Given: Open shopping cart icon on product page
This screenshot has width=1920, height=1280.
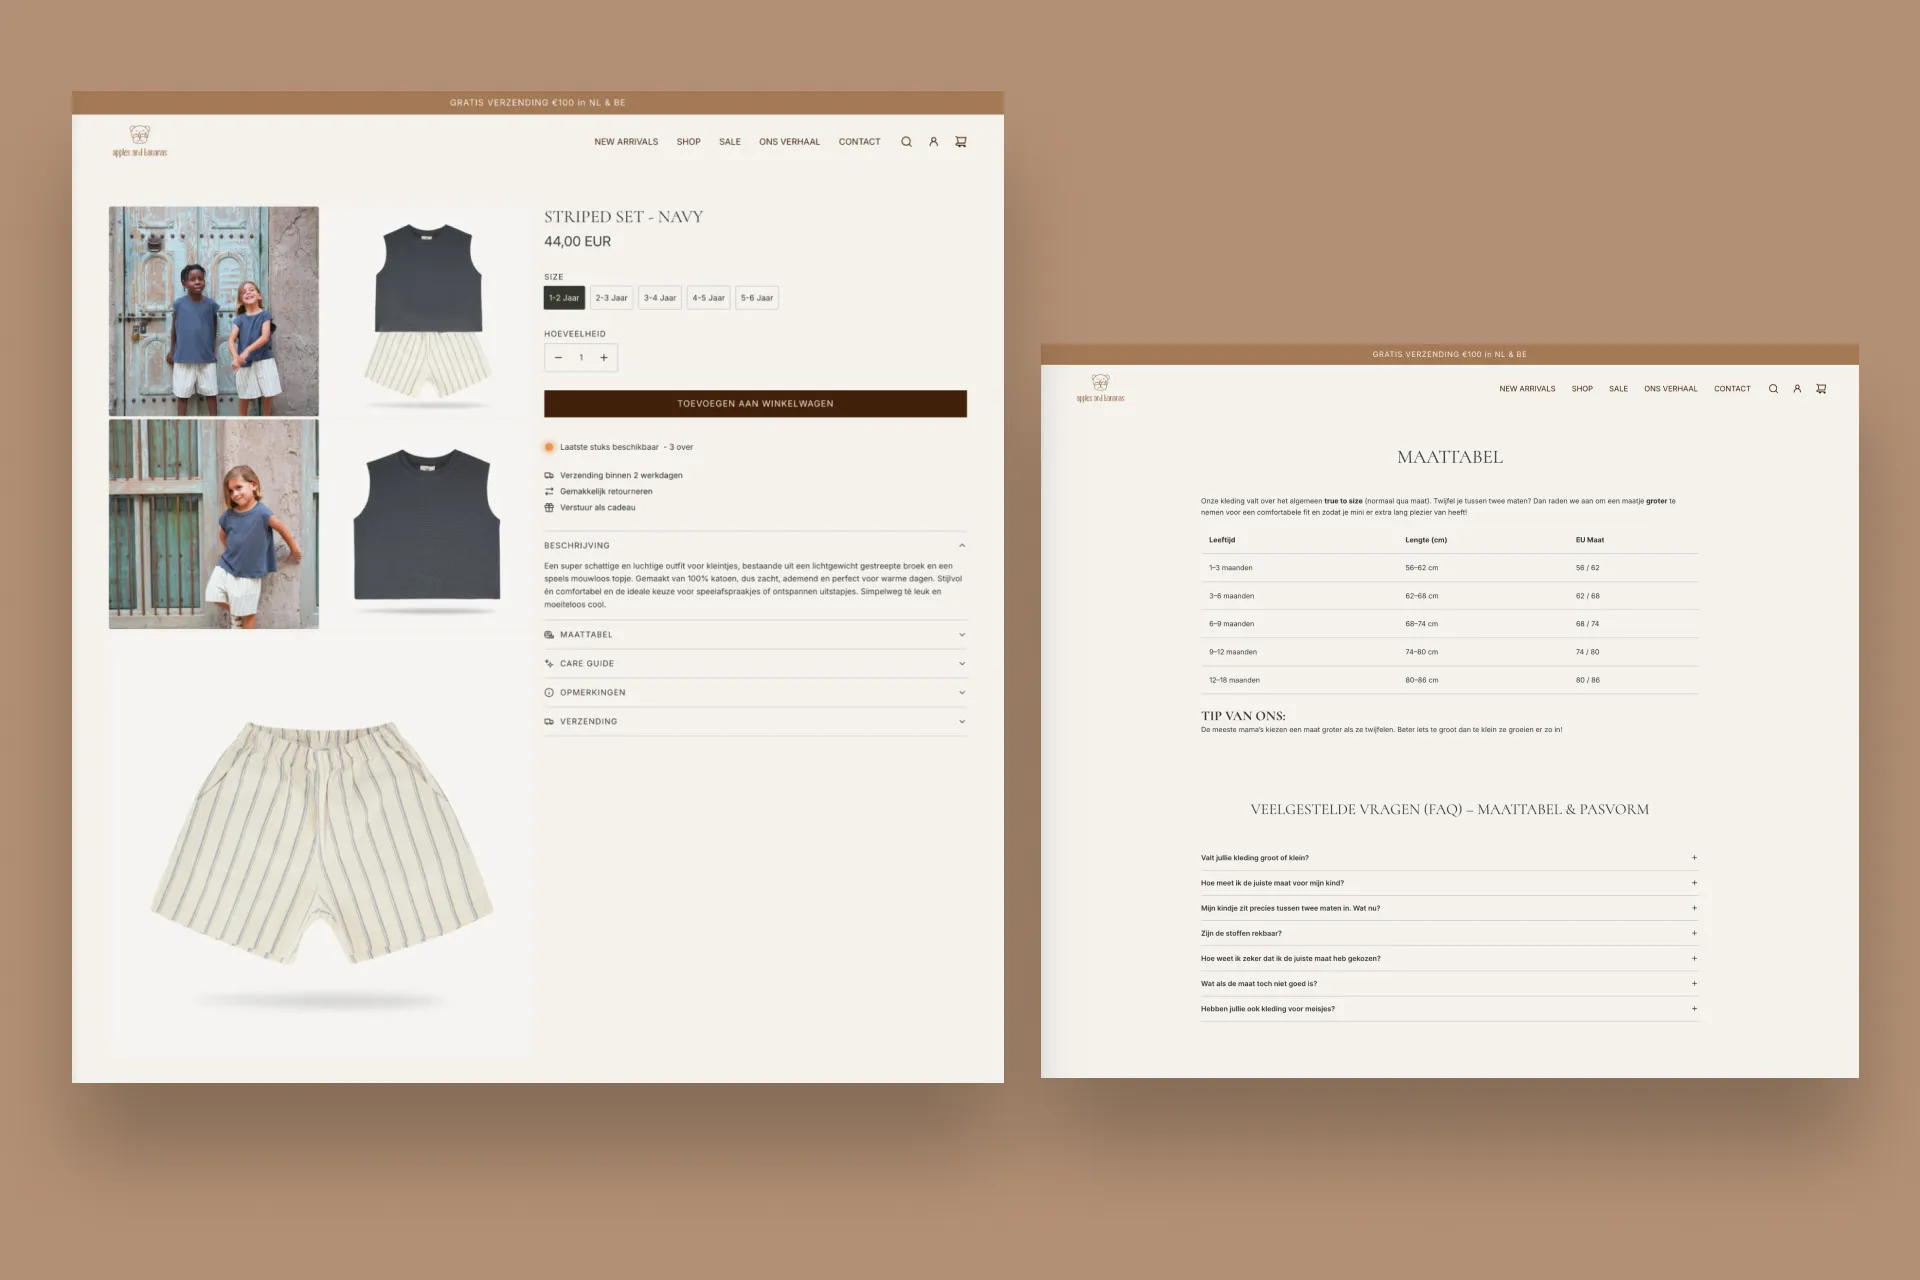Looking at the screenshot, I should [x=961, y=142].
